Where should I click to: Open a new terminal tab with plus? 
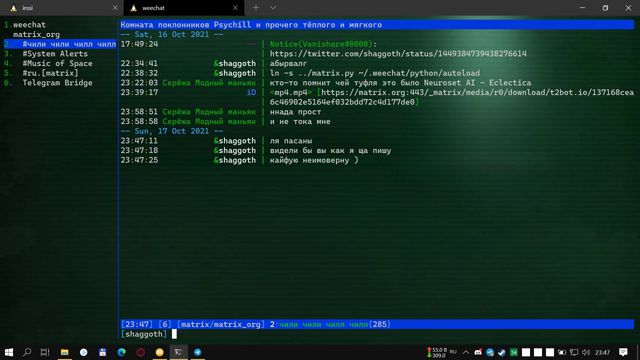tap(256, 8)
